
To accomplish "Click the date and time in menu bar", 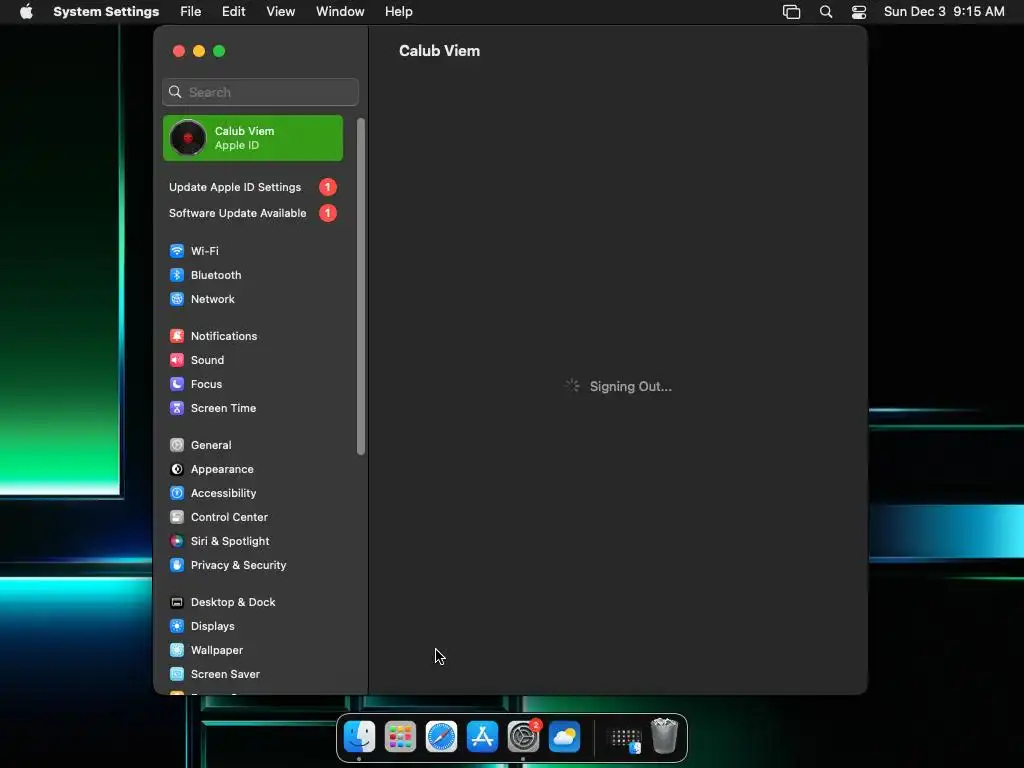I will (944, 12).
